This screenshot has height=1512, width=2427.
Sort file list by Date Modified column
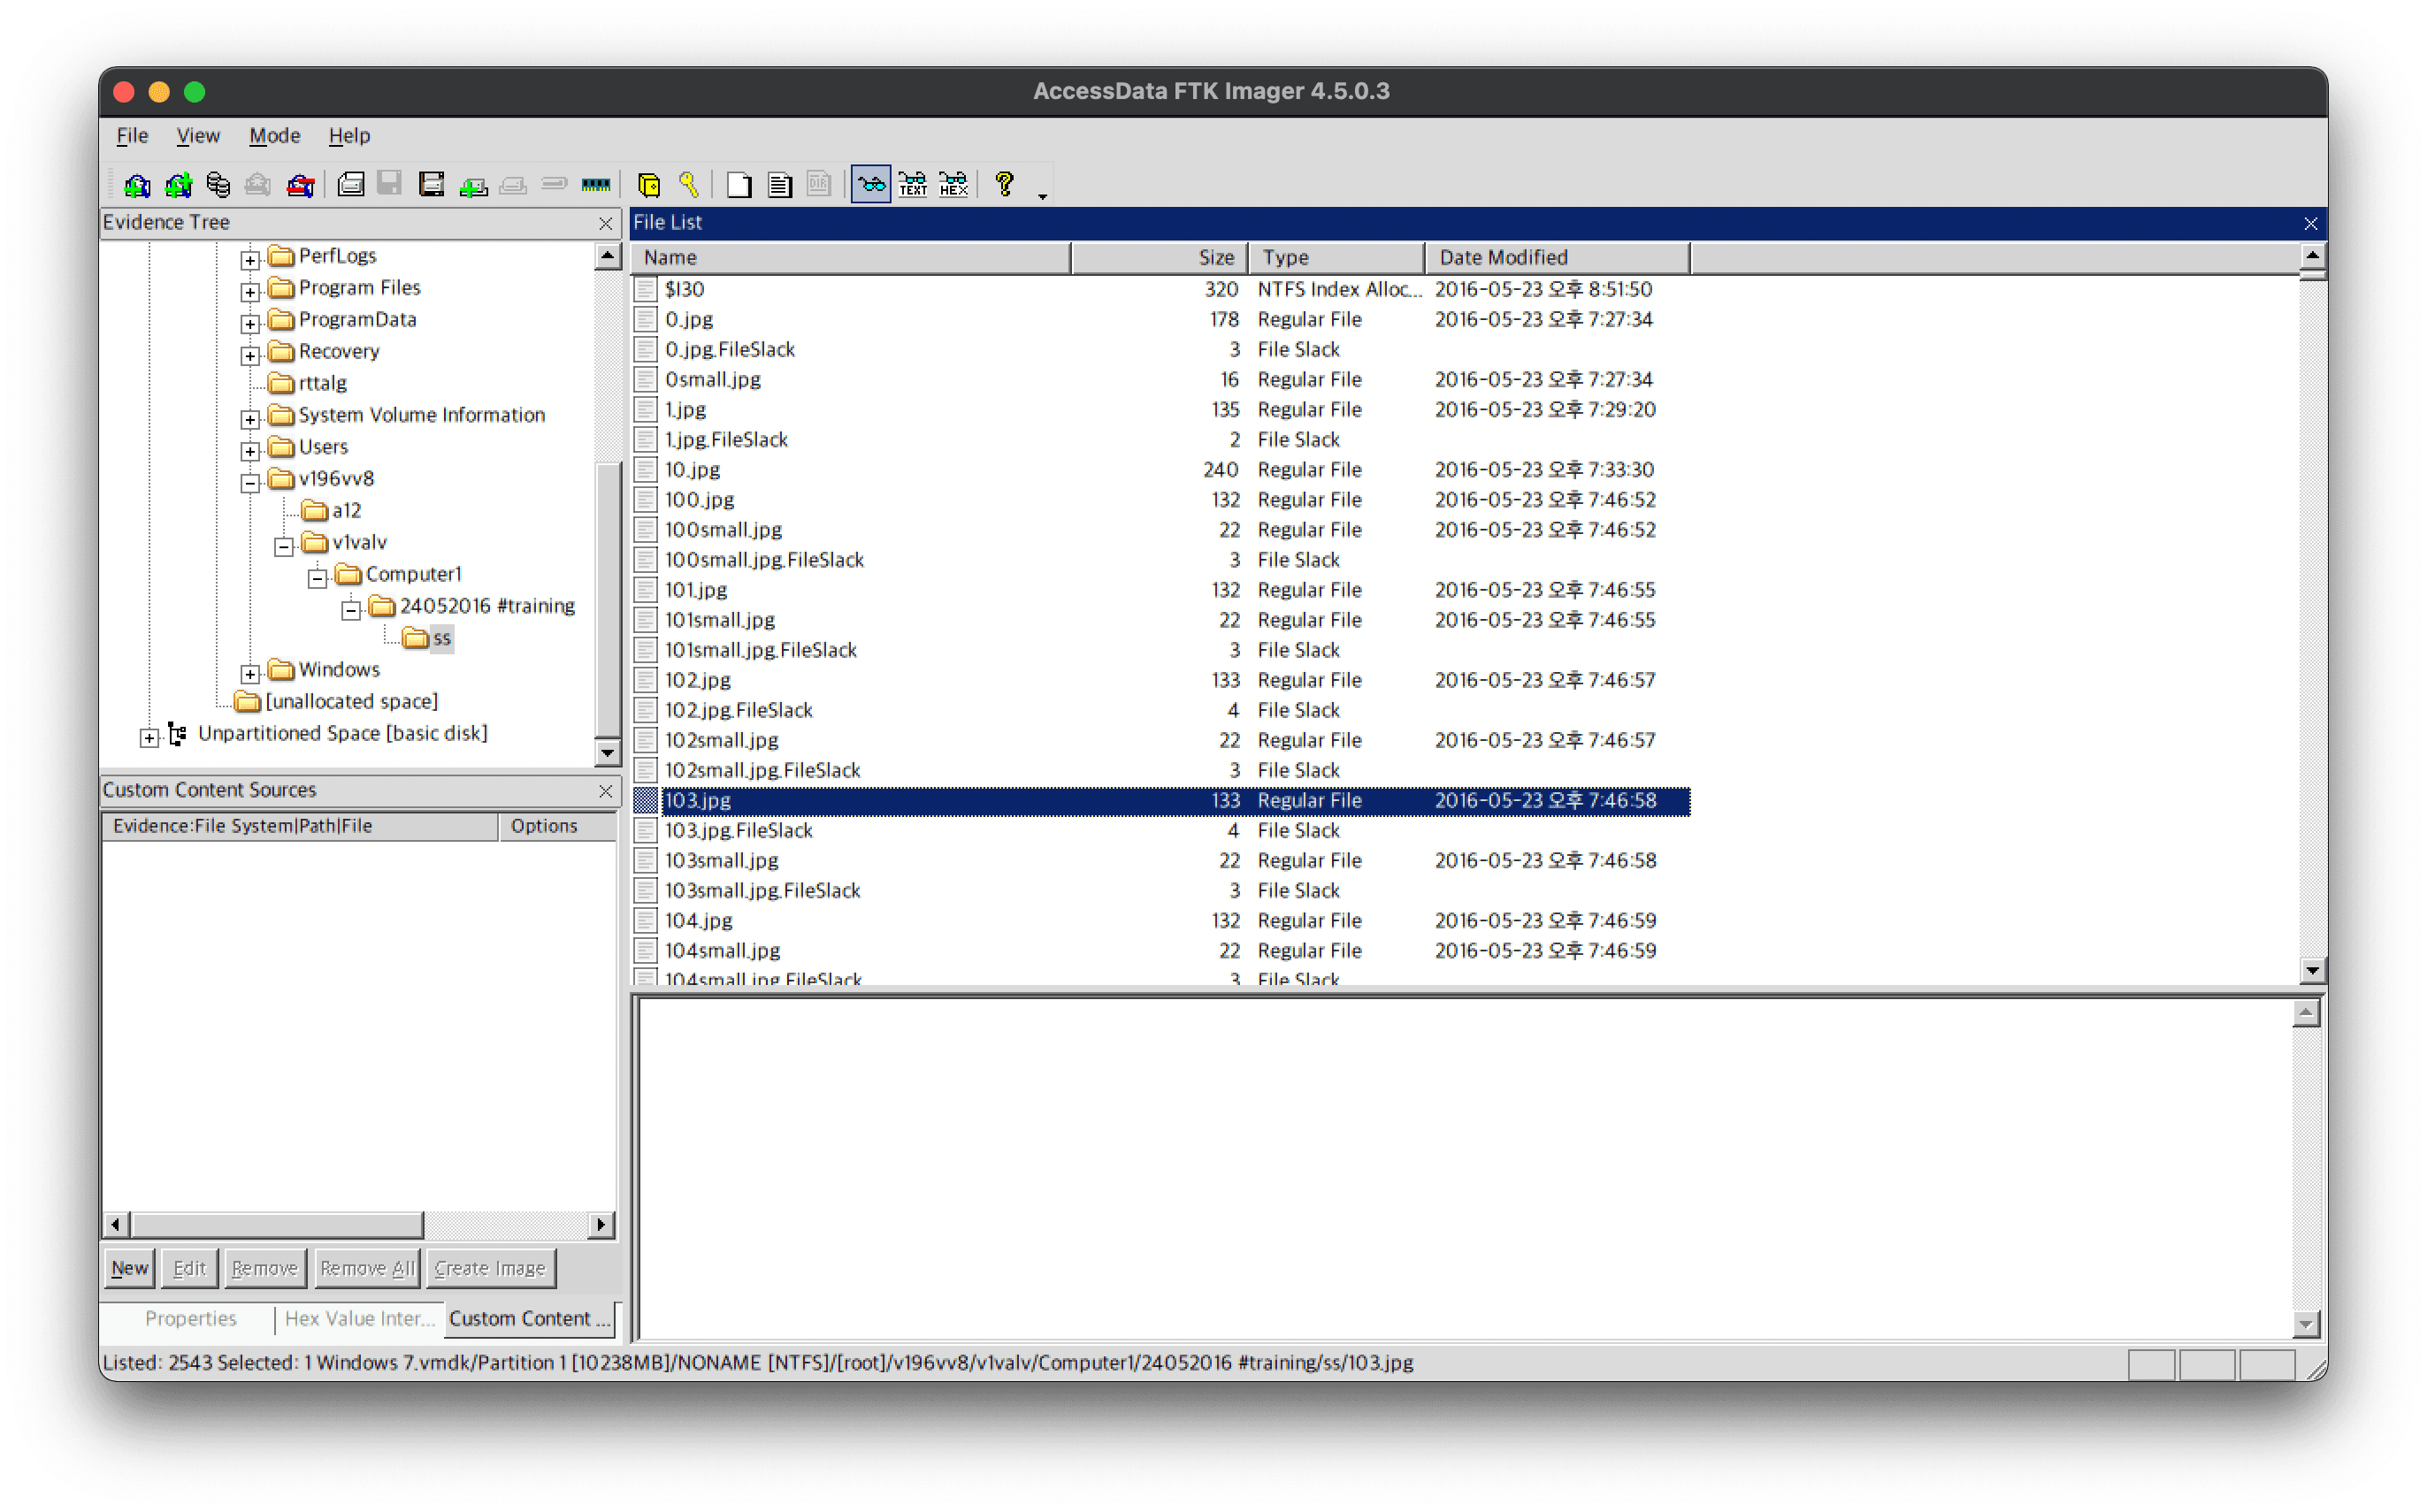1556,257
